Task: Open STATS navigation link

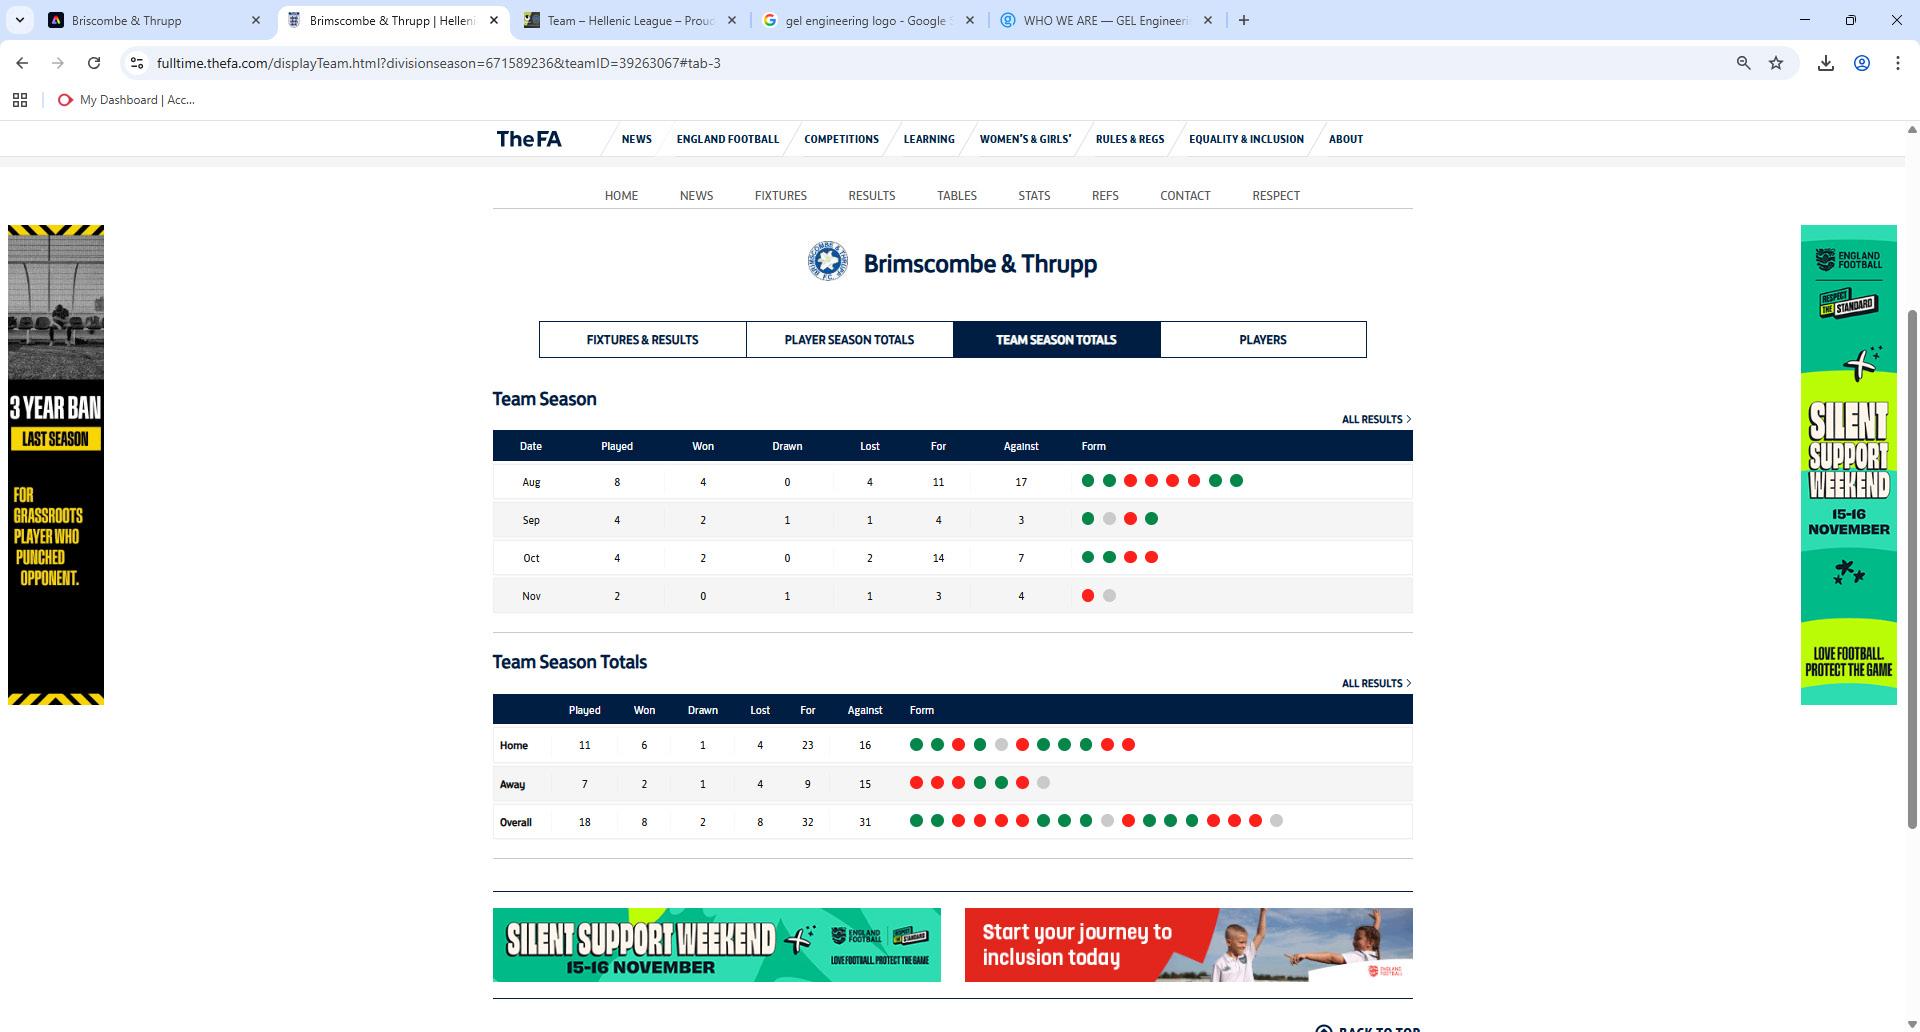Action: point(1034,196)
